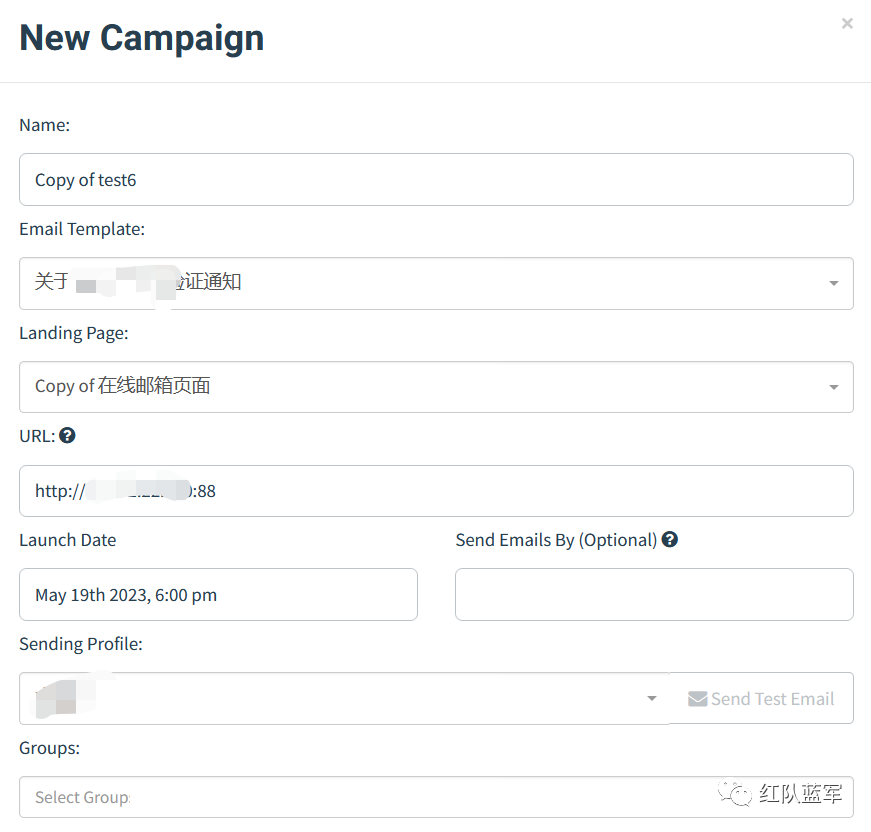This screenshot has height=832, width=871.
Task: Click the Send Emails By help icon
Action: (670, 539)
